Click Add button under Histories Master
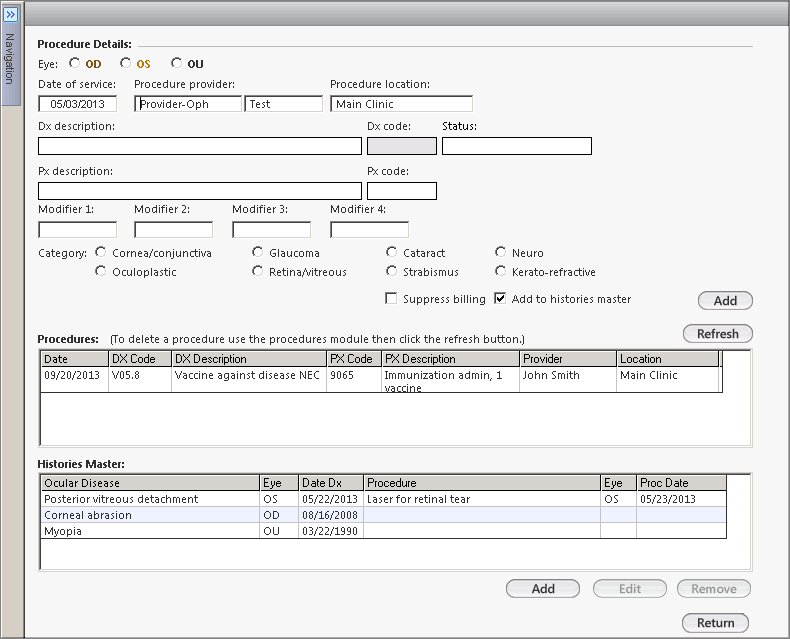Image resolution: width=790 pixels, height=639 pixels. [x=543, y=589]
